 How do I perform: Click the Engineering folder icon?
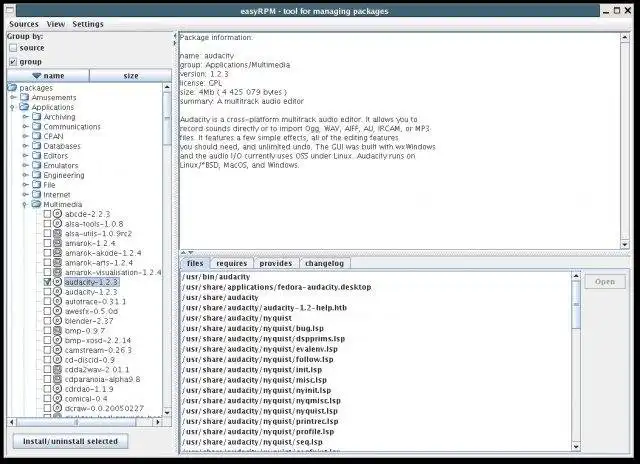pyautogui.click(x=37, y=175)
